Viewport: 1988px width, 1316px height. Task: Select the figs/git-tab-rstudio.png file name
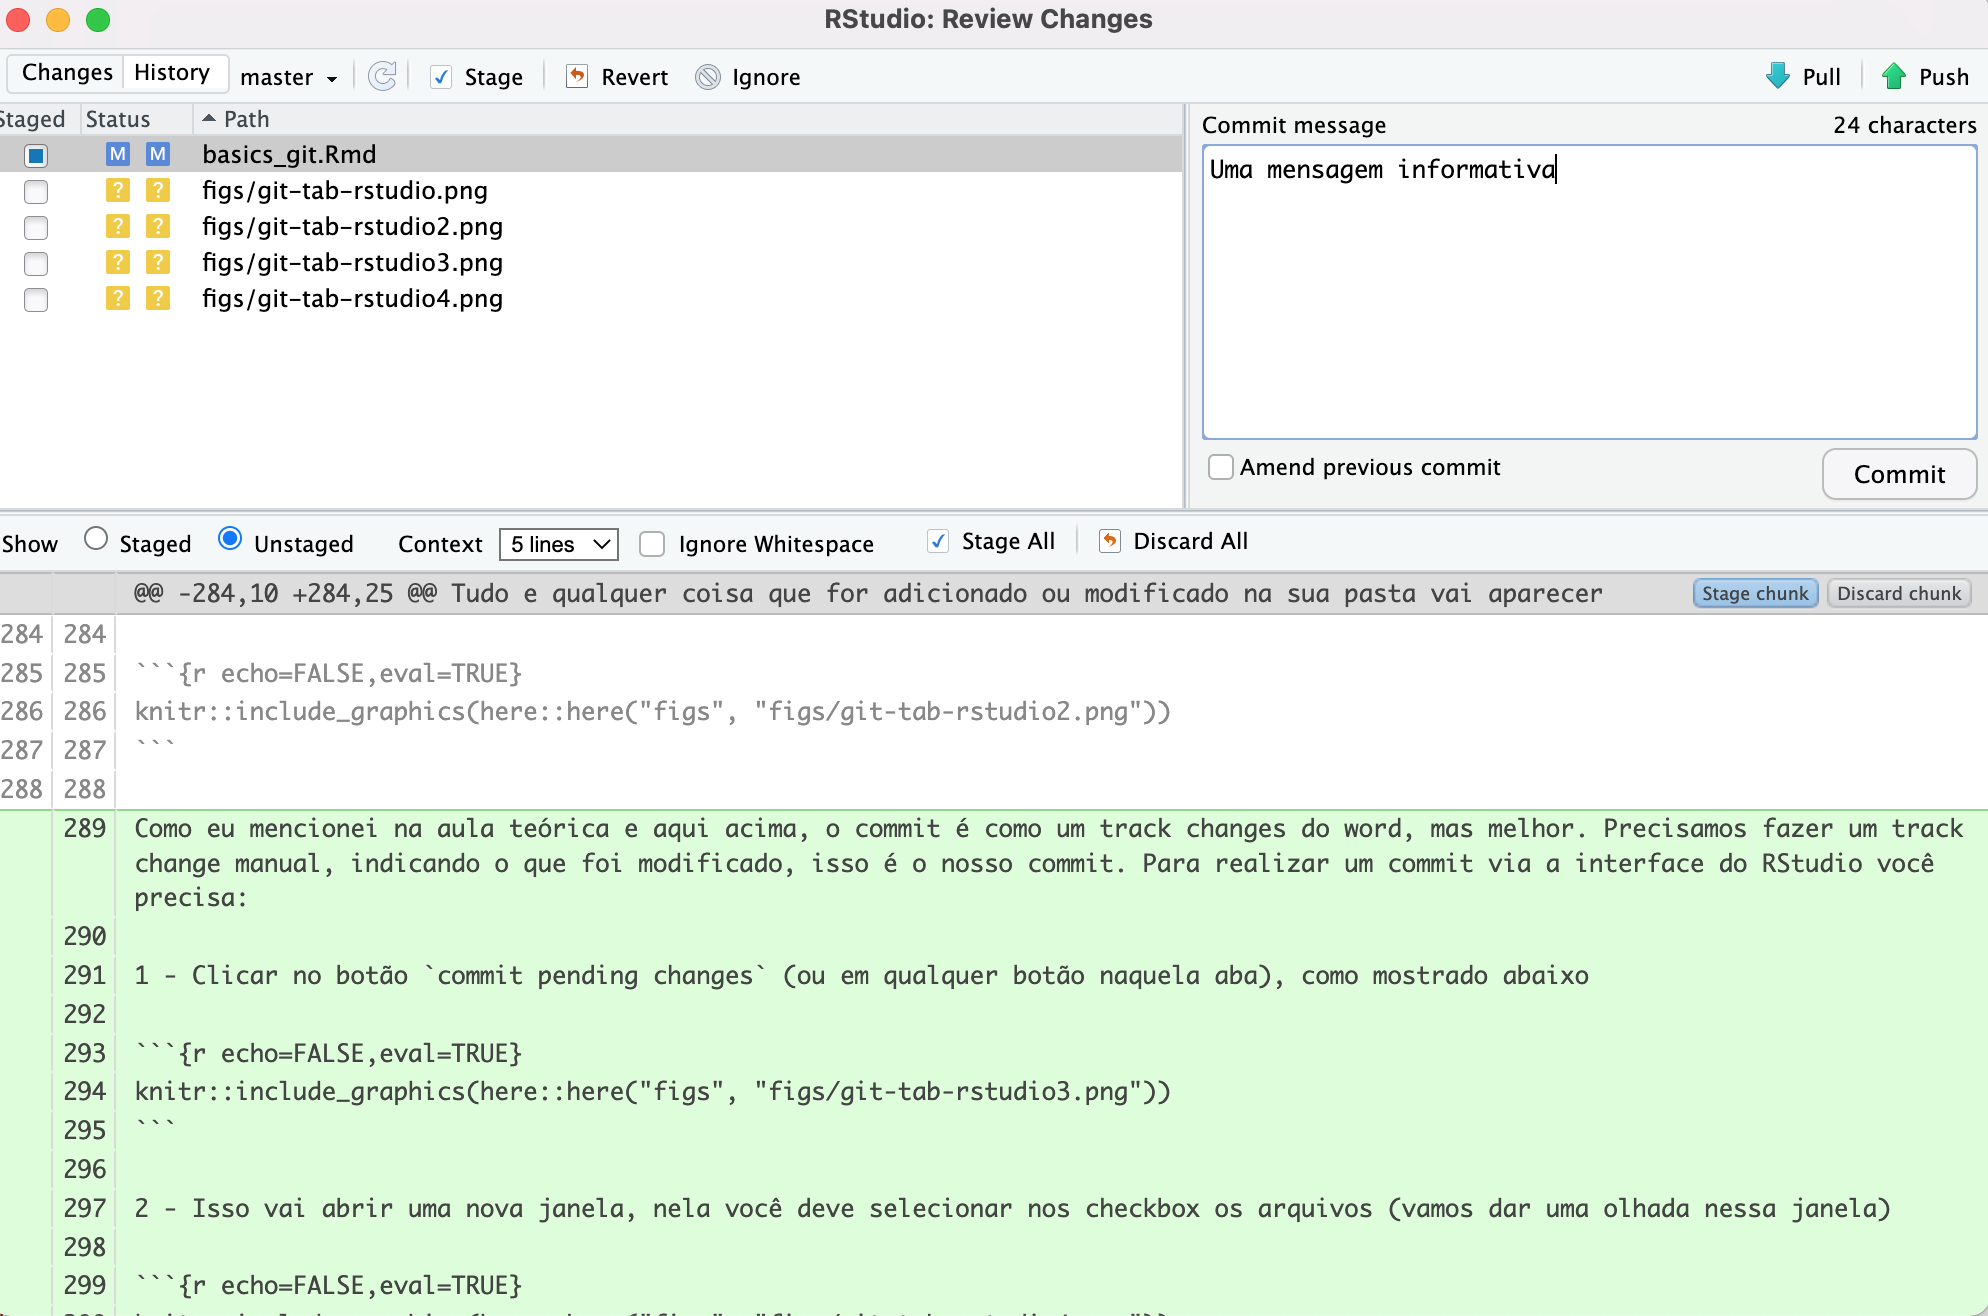(345, 190)
